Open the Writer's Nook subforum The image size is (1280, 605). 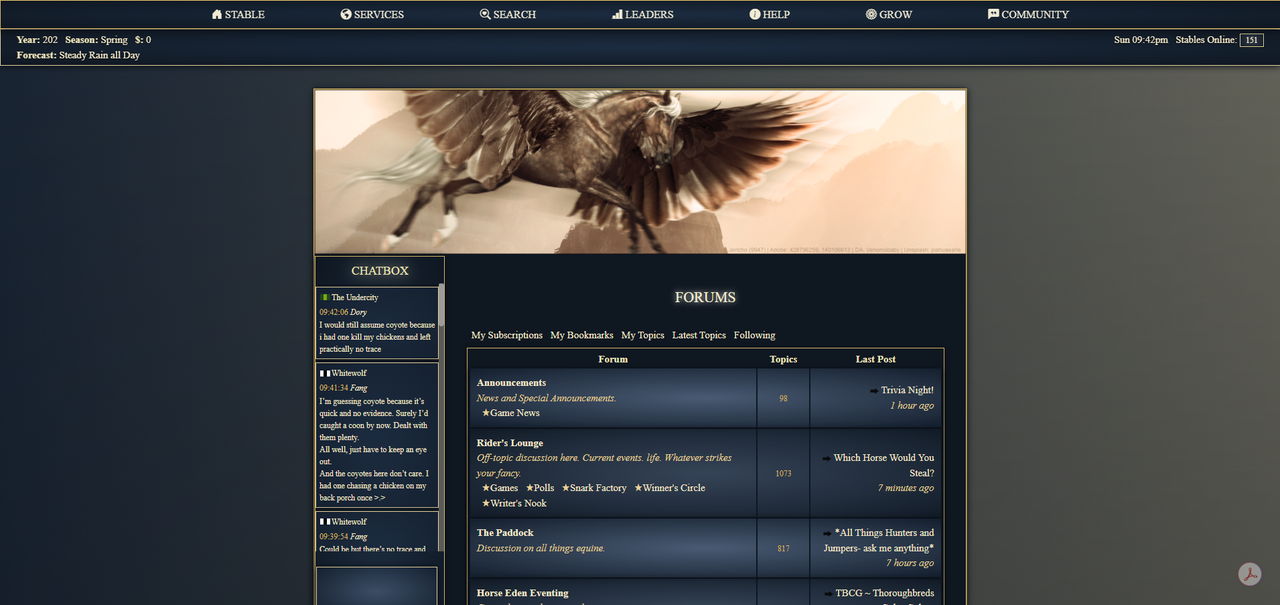tap(518, 503)
